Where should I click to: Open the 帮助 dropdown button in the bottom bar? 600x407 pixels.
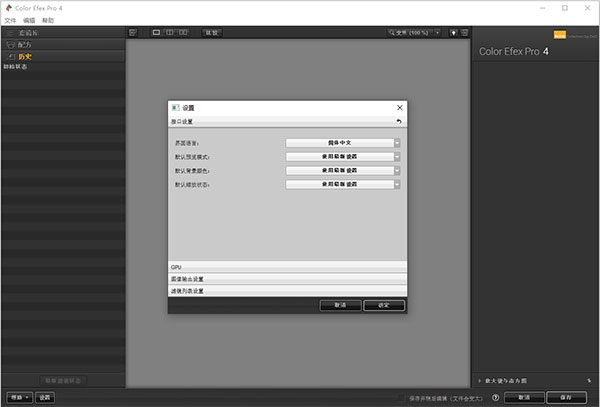pos(20,397)
